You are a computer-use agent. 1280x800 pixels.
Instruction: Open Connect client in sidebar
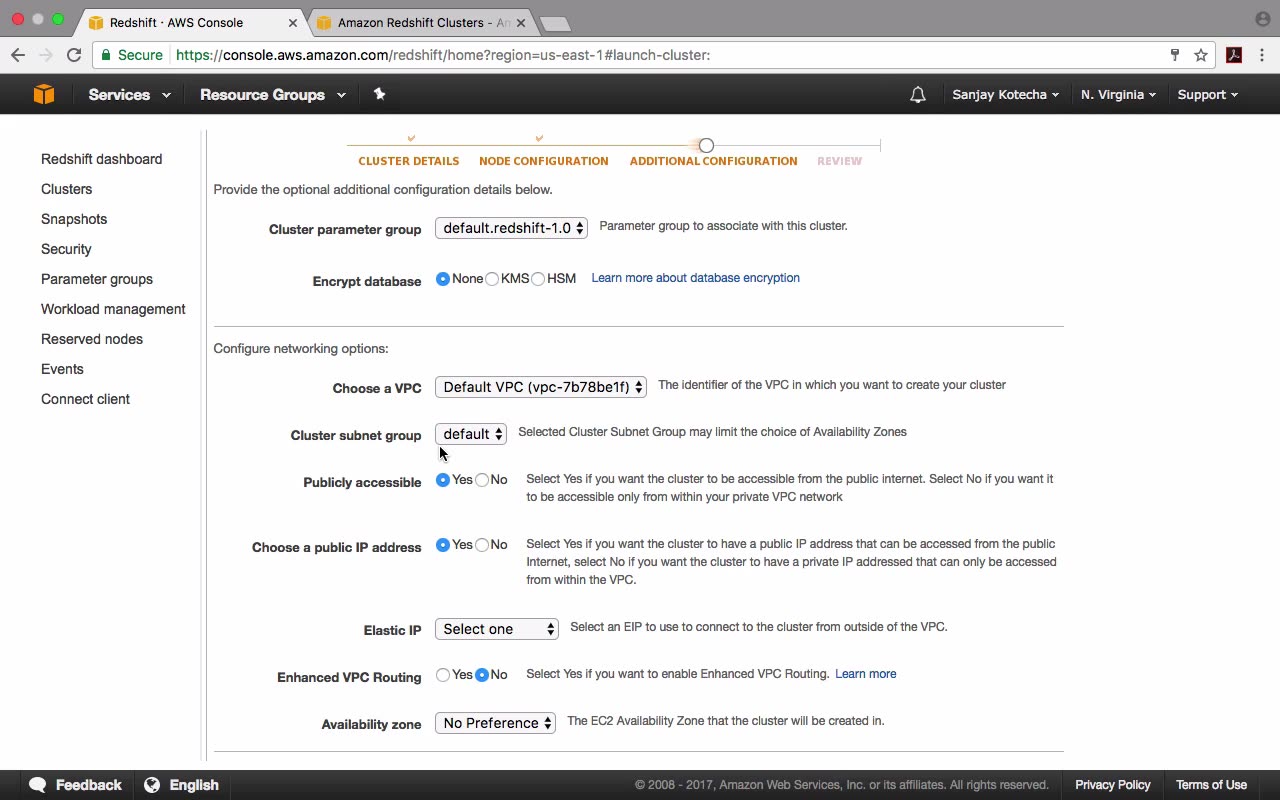click(85, 399)
